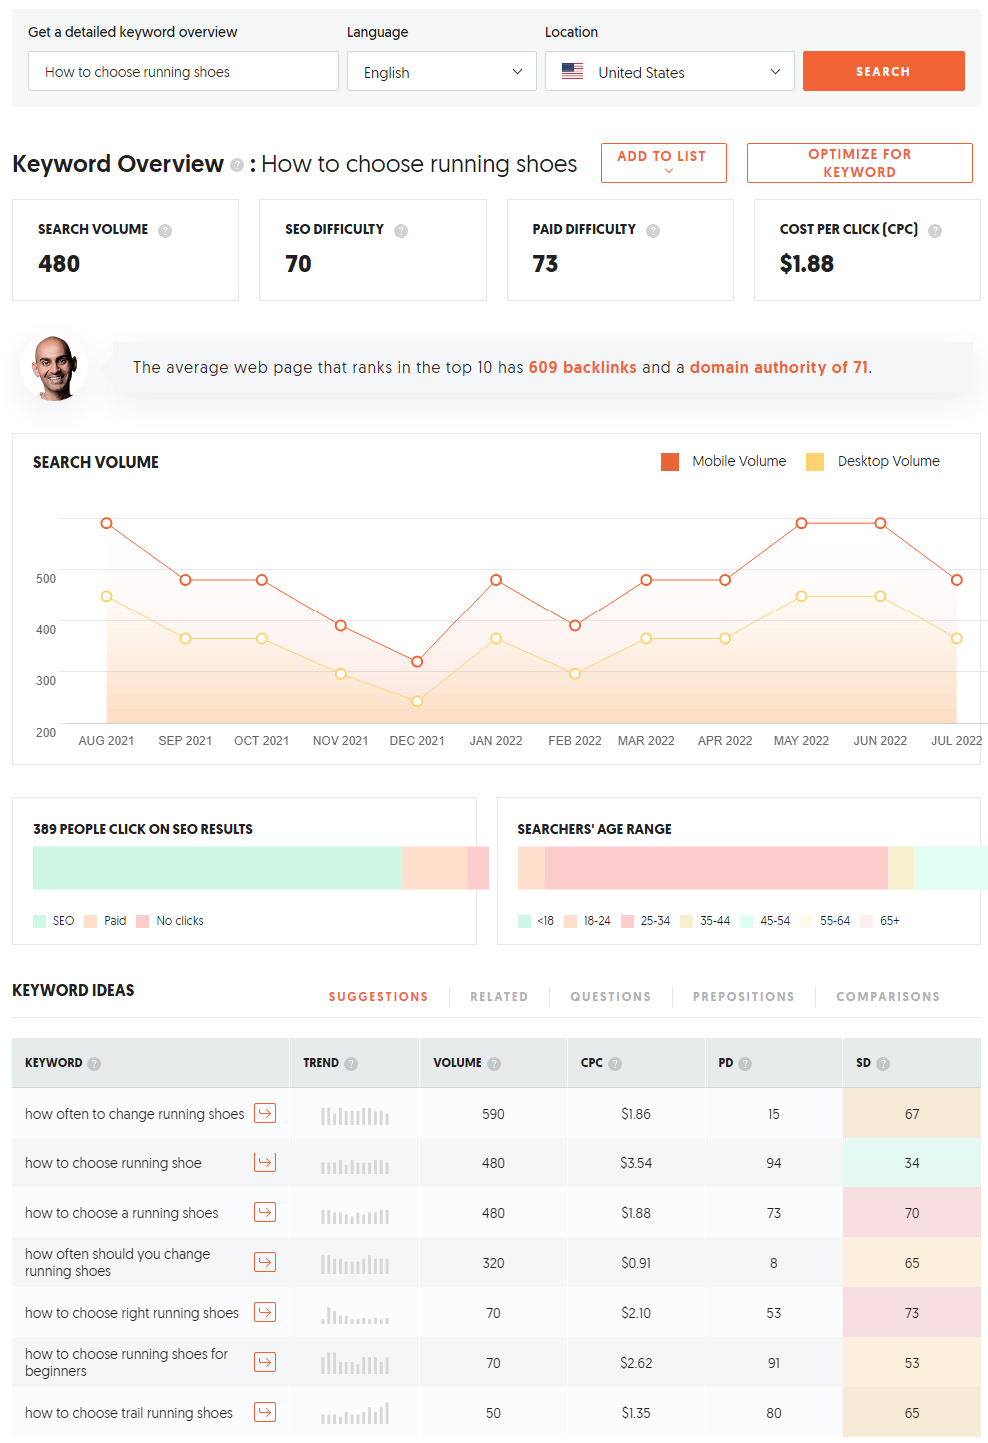Screen dimensions: 988x1443
Task: Click the orange SEO legend color swatch
Action: 40,920
